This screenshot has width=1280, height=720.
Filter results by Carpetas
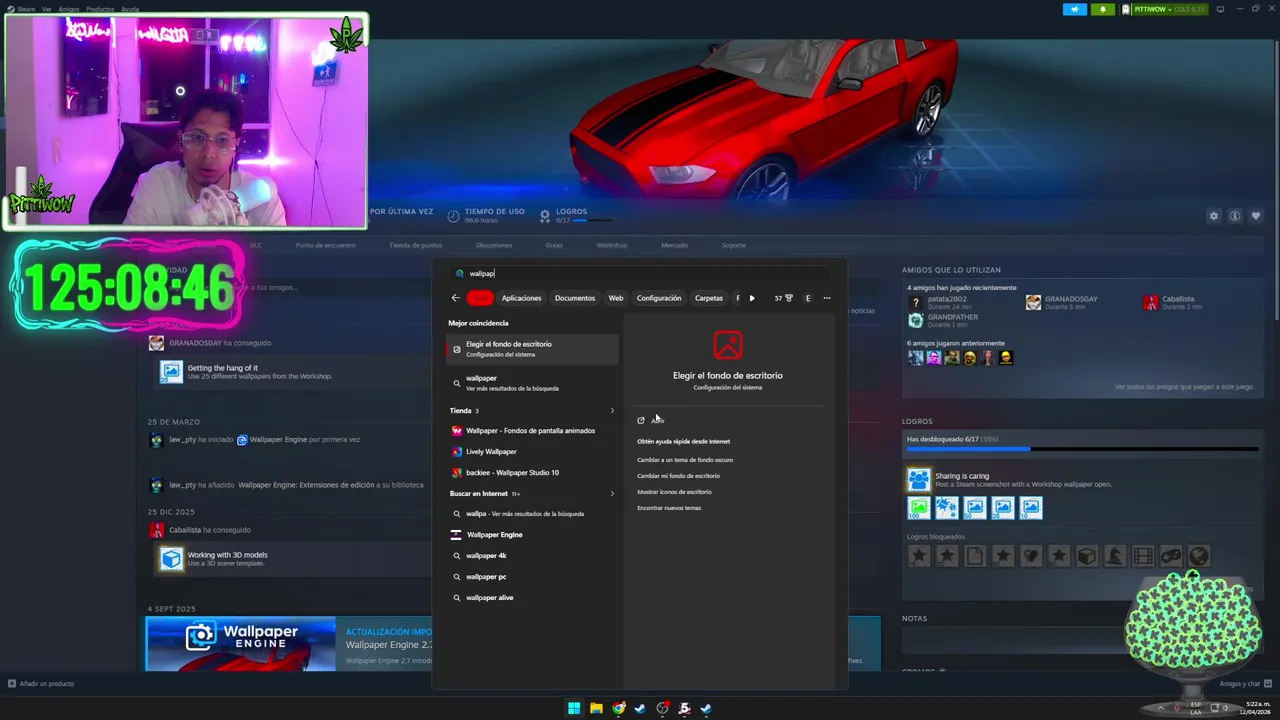point(709,298)
